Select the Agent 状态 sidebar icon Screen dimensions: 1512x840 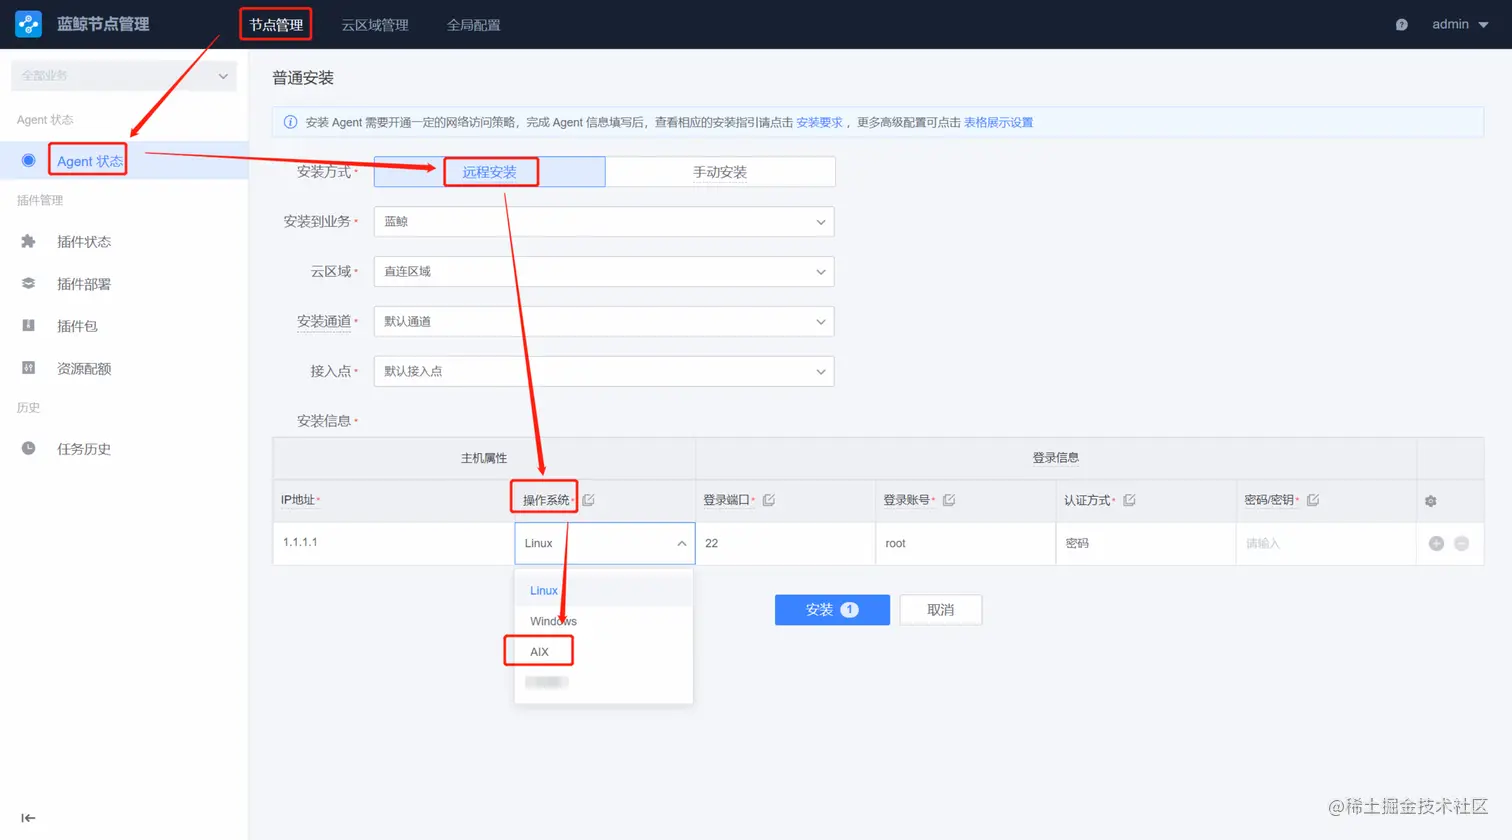pos(28,160)
